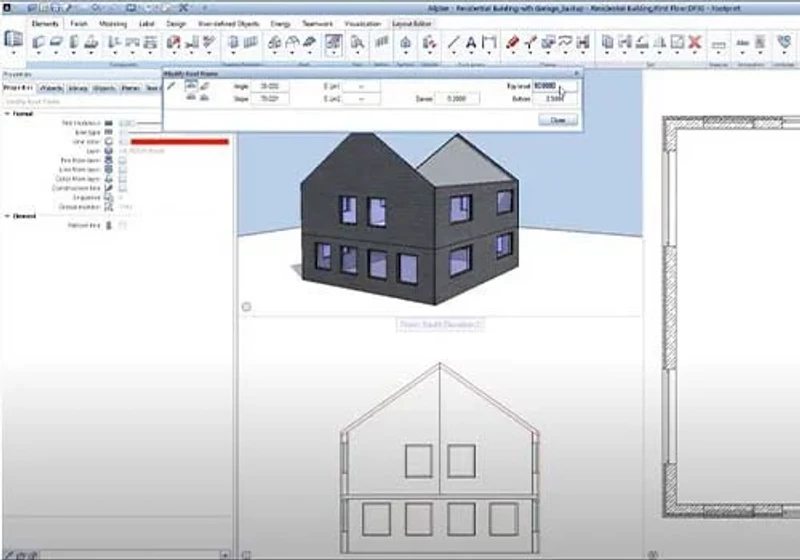The height and width of the screenshot is (560, 800).
Task: Open dropdown arrow under red X Delete
Action: click(694, 53)
